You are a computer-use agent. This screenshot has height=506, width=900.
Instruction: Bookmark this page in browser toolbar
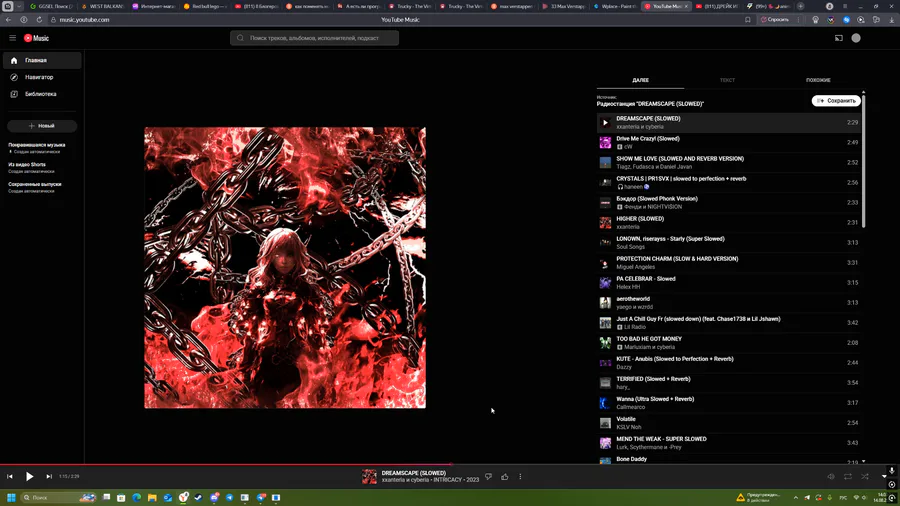[x=747, y=20]
